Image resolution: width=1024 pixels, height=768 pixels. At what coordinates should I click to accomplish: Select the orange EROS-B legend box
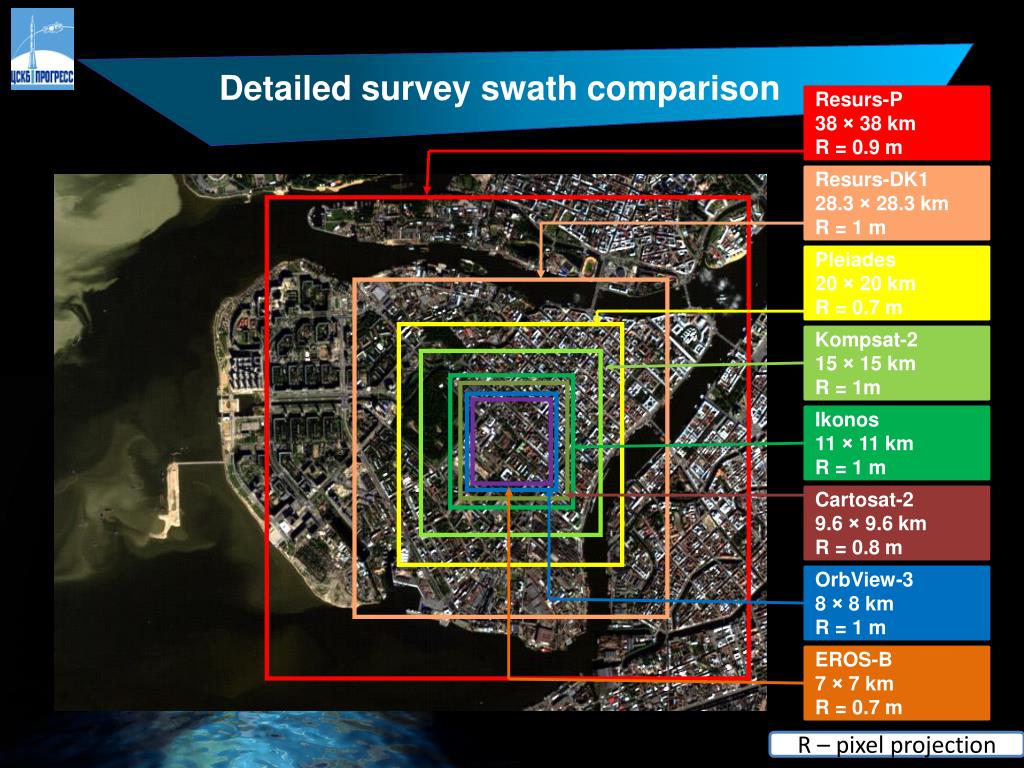point(896,683)
